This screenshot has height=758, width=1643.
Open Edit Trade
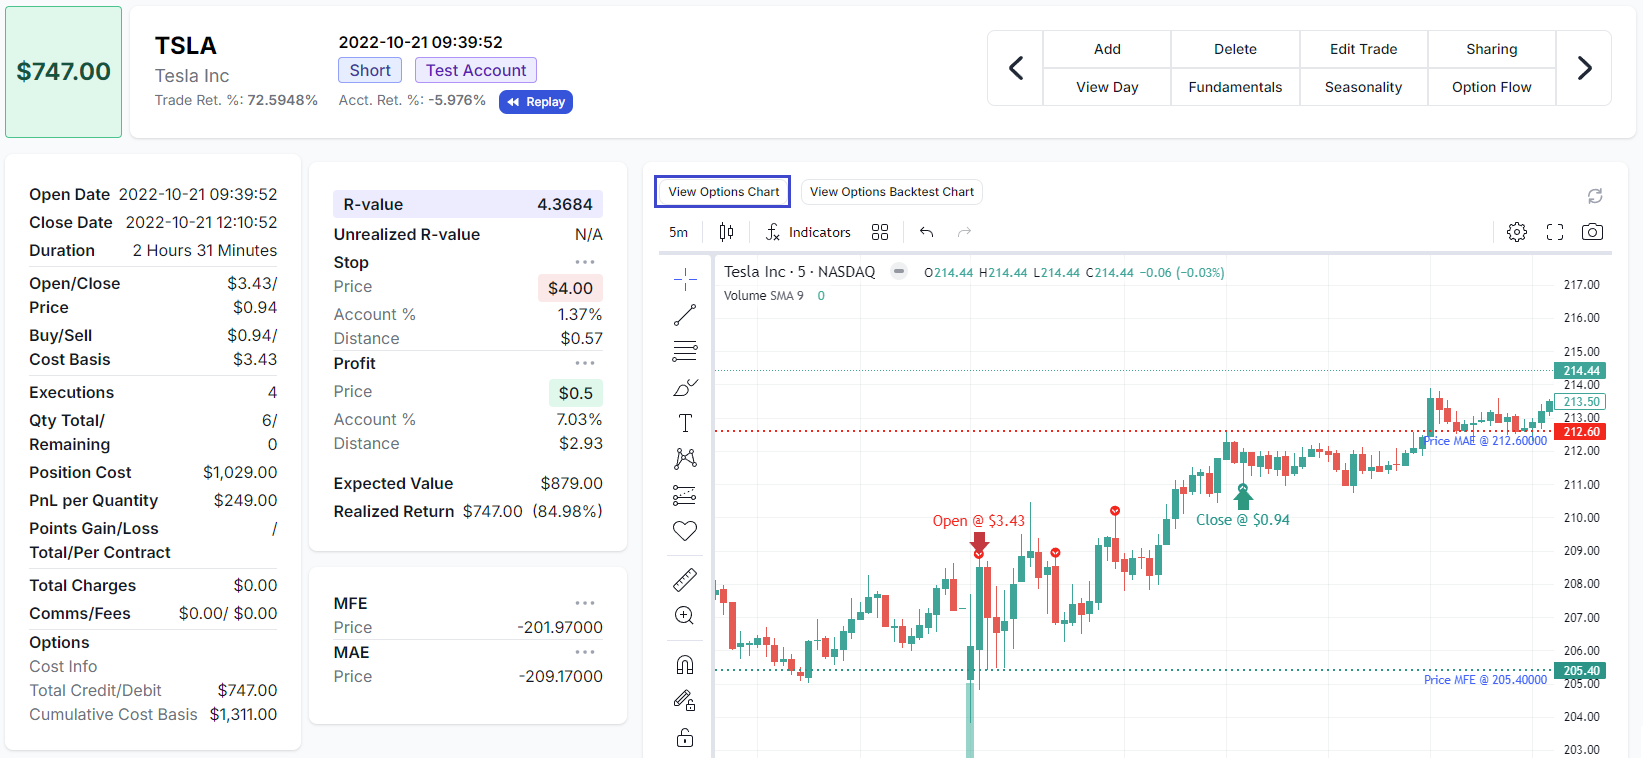1364,49
